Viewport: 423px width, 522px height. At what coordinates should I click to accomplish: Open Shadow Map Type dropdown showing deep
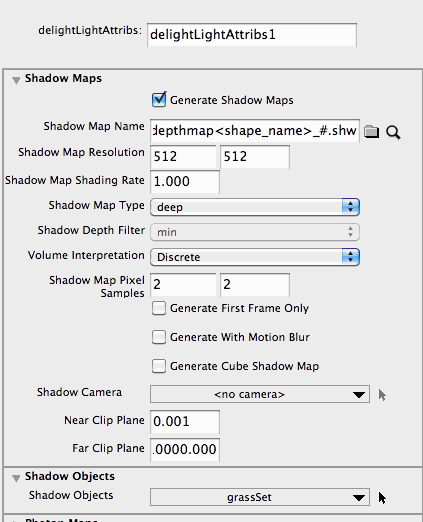coord(255,207)
